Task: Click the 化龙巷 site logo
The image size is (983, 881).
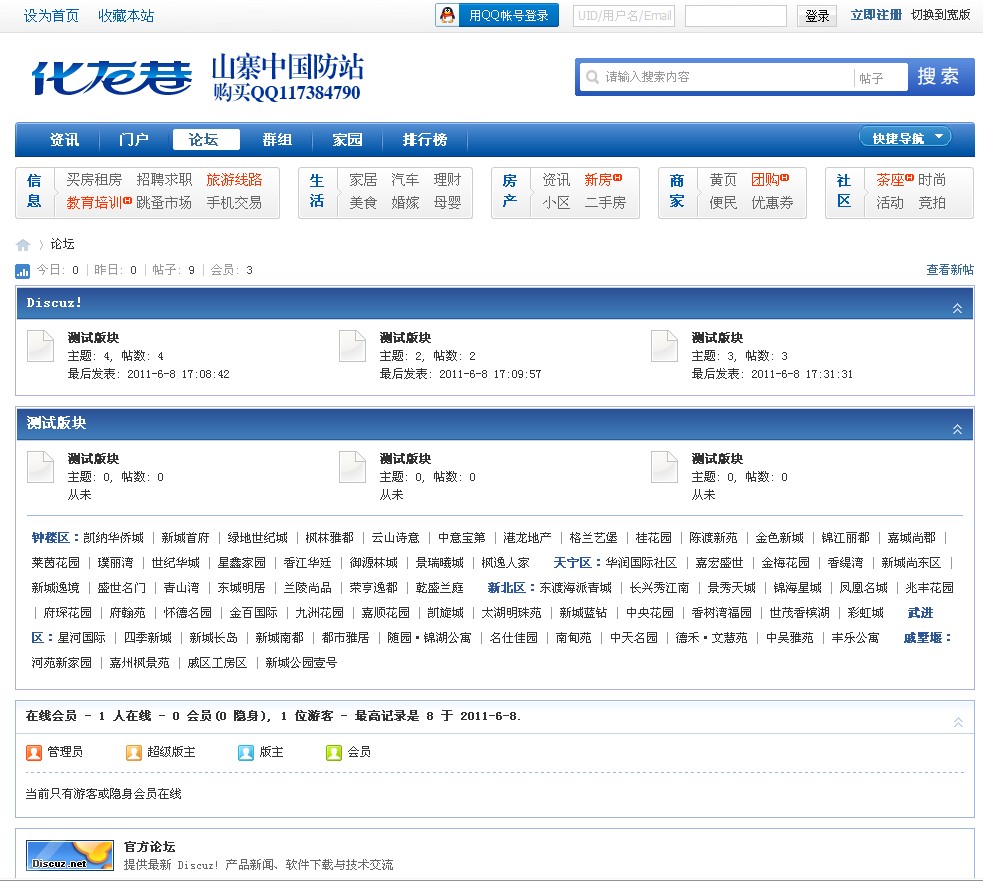Action: [112, 78]
